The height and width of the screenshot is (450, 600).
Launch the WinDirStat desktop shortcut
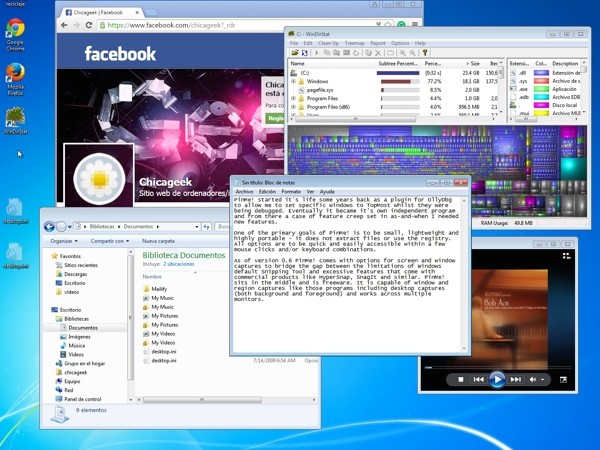click(x=15, y=121)
